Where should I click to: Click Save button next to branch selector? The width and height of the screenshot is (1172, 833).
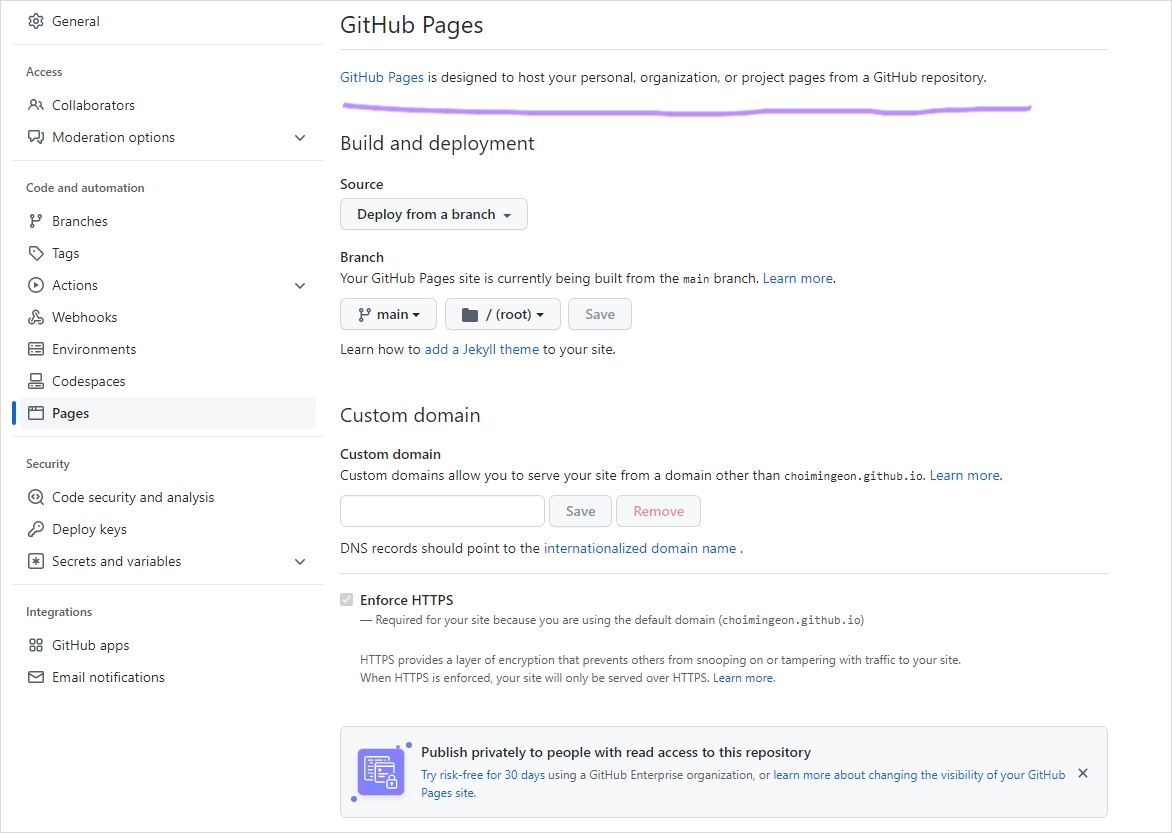tap(599, 314)
